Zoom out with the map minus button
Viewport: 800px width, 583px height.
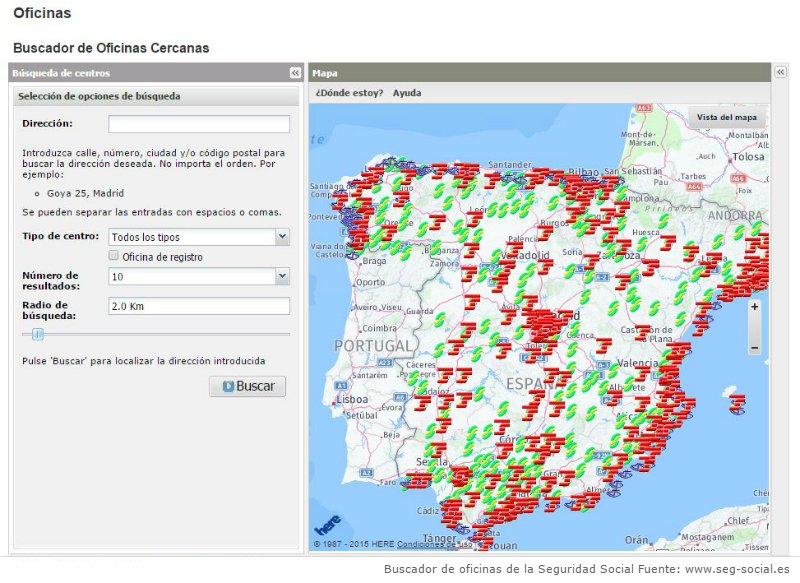point(754,347)
